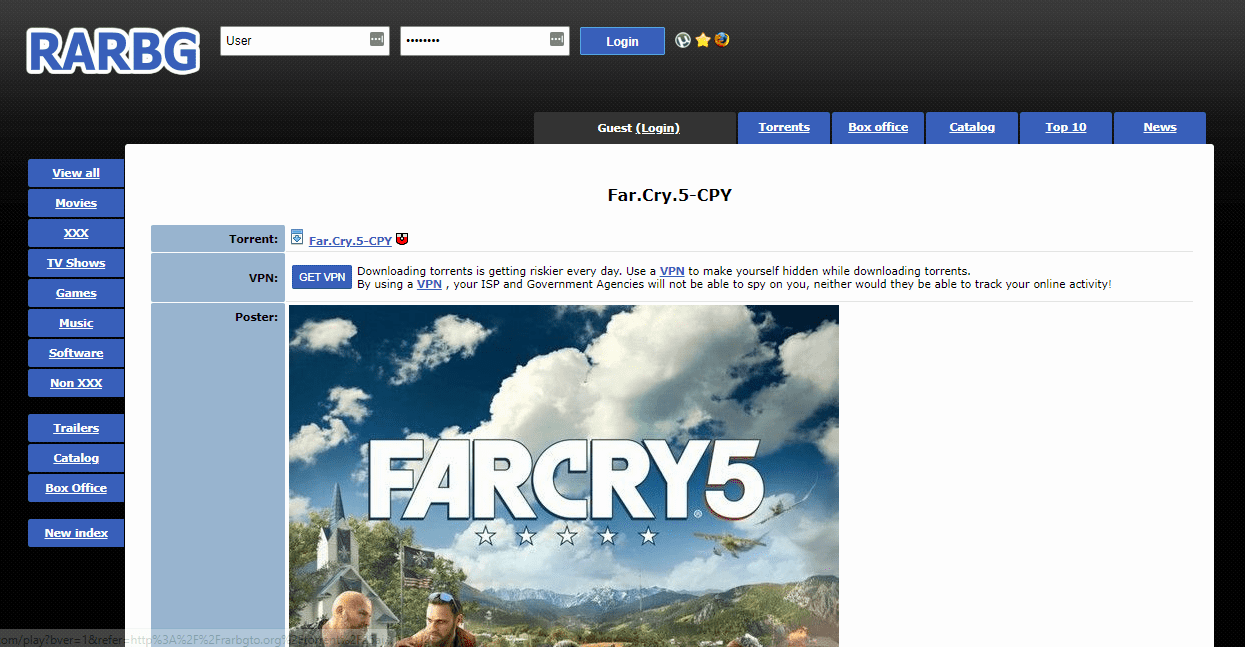Screen dimensions: 1245x647
Task: Select Games in the left sidebar
Action: tap(76, 293)
